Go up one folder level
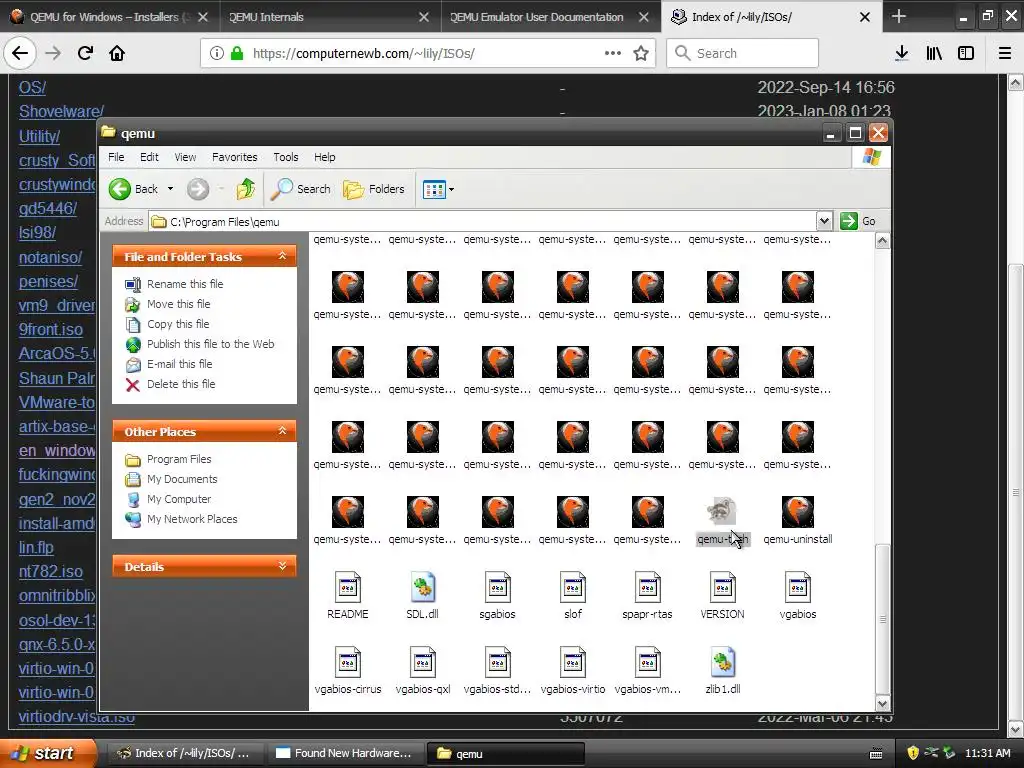Screen dimensions: 1024x768 pos(246,189)
